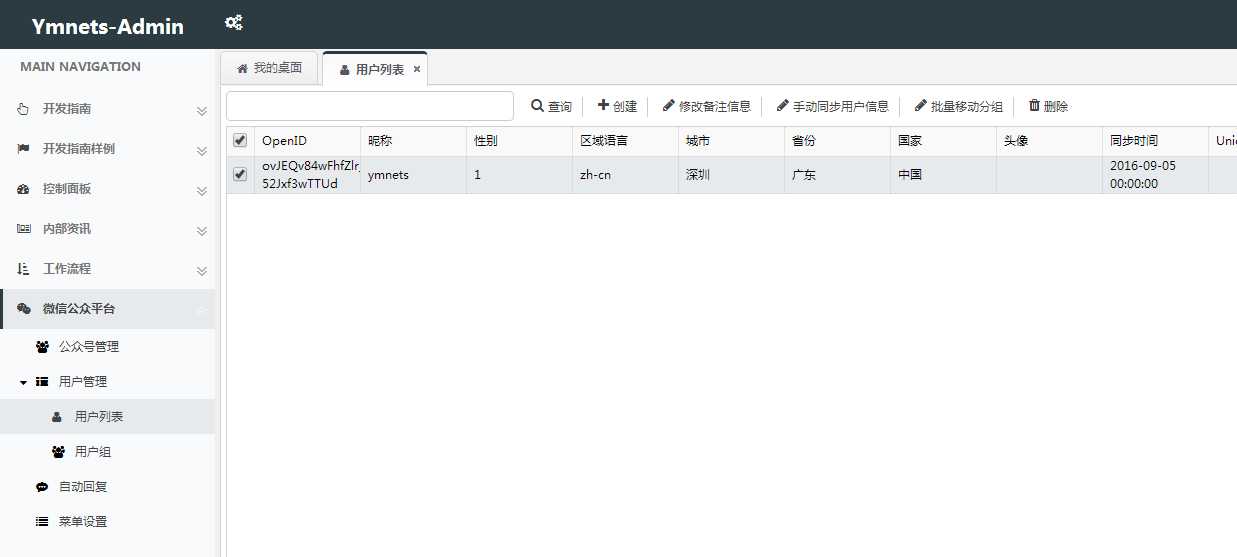Expand the 控制面板 menu chevron
Screen dimensions: 1237x557
click(x=201, y=191)
